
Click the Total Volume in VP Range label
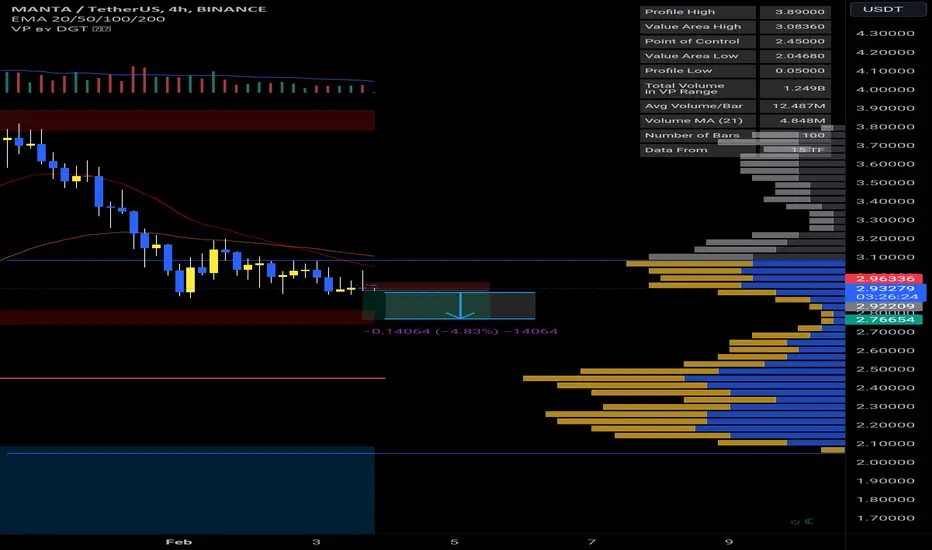[698, 89]
